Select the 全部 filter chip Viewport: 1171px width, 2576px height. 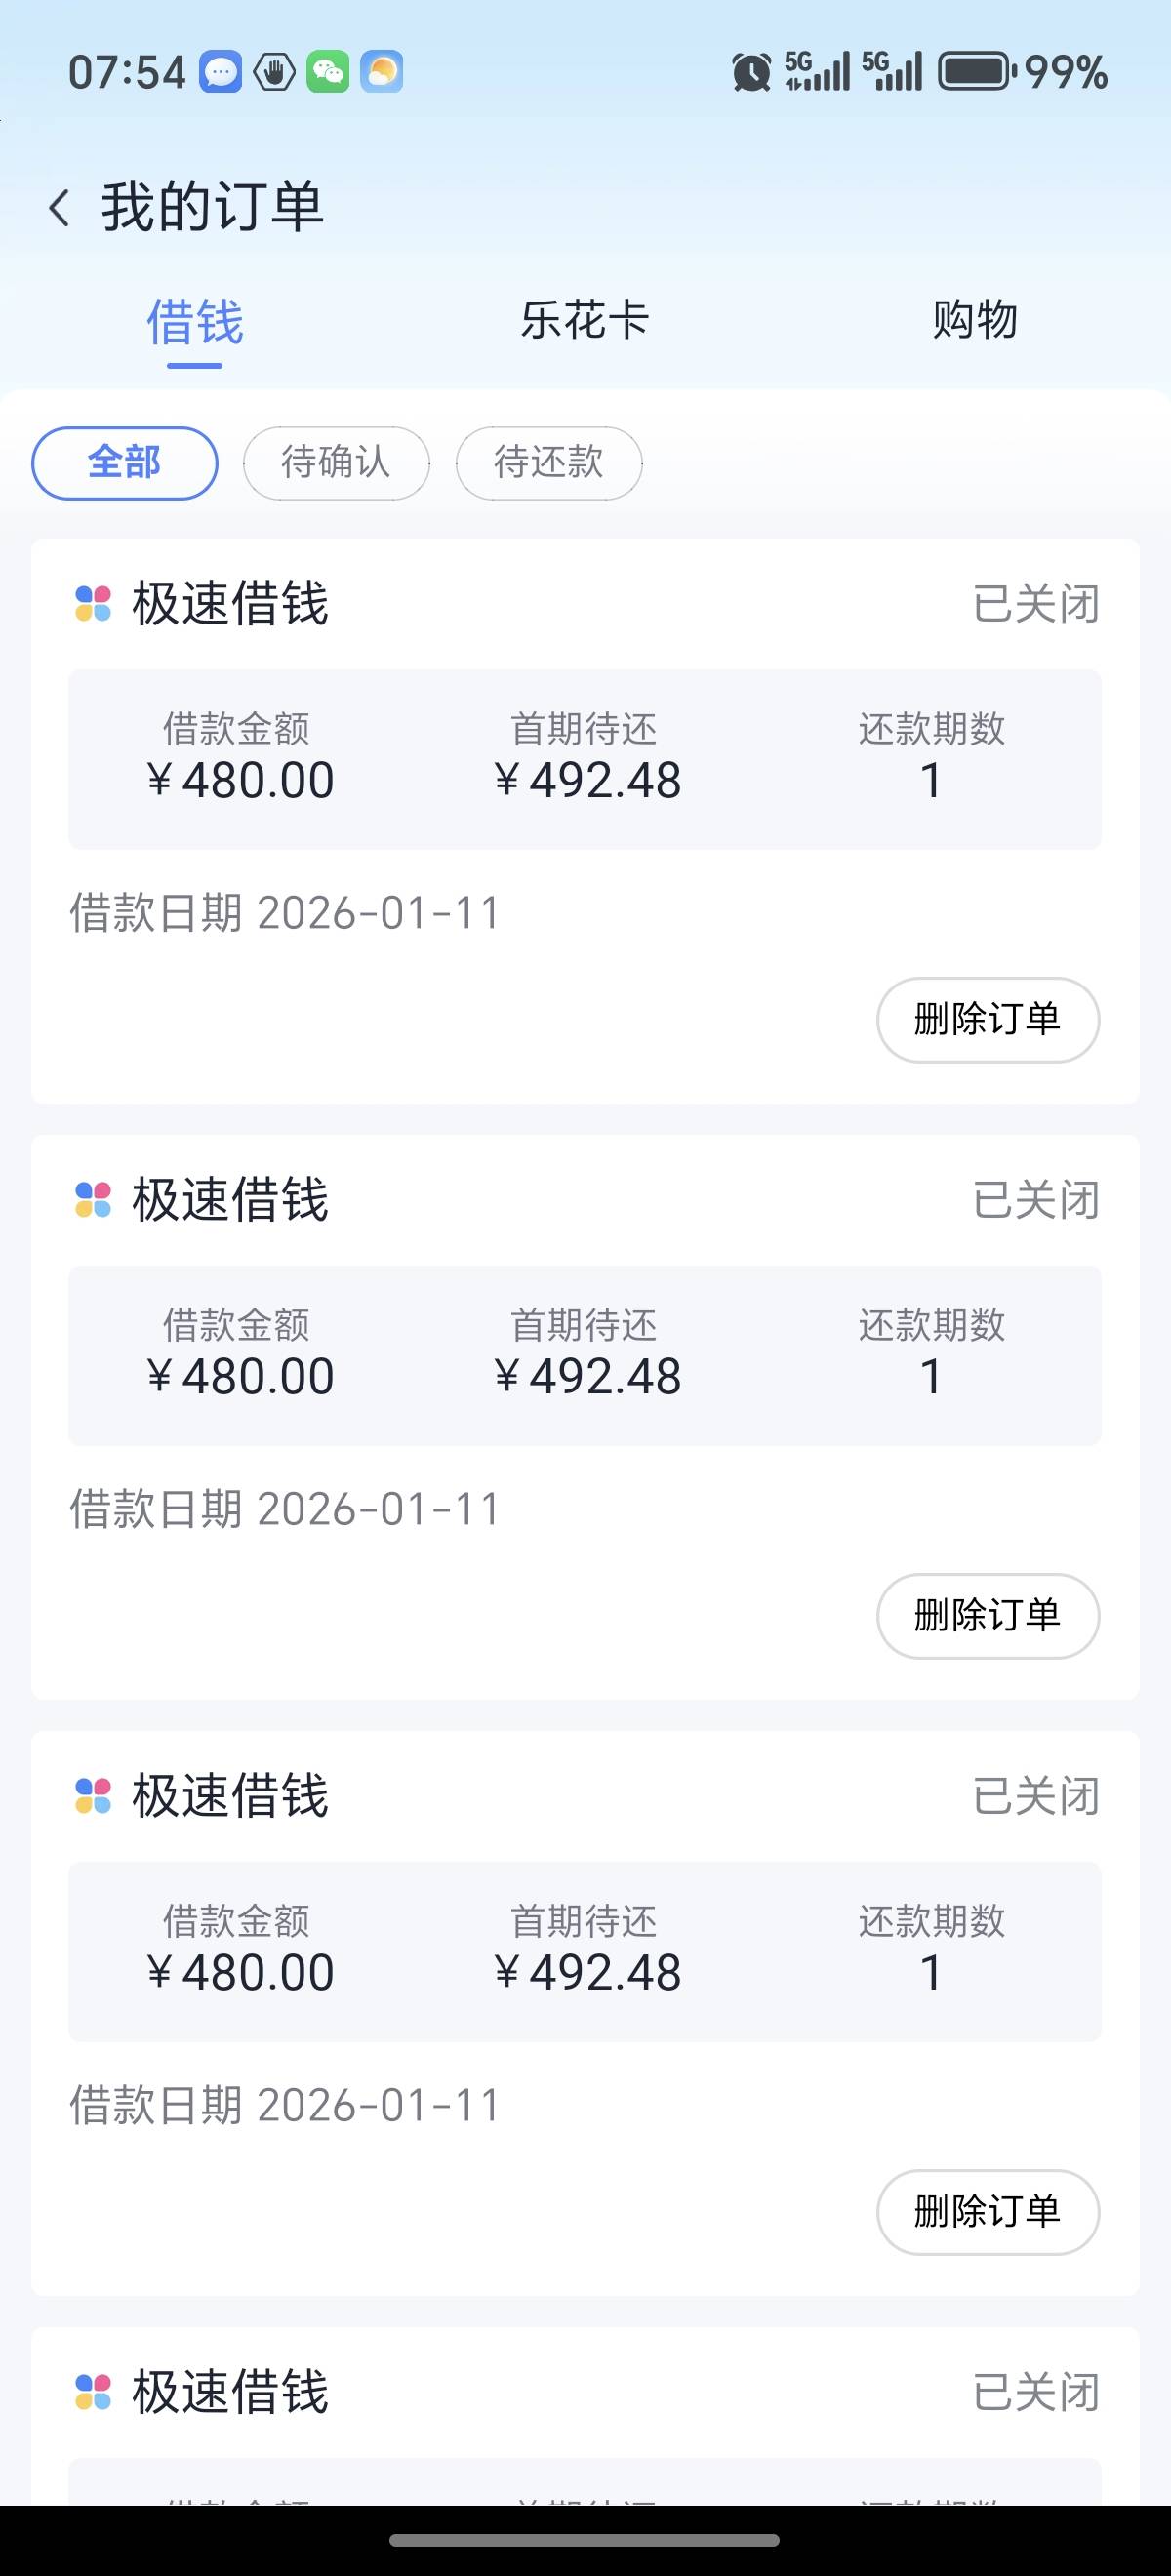[x=125, y=463]
